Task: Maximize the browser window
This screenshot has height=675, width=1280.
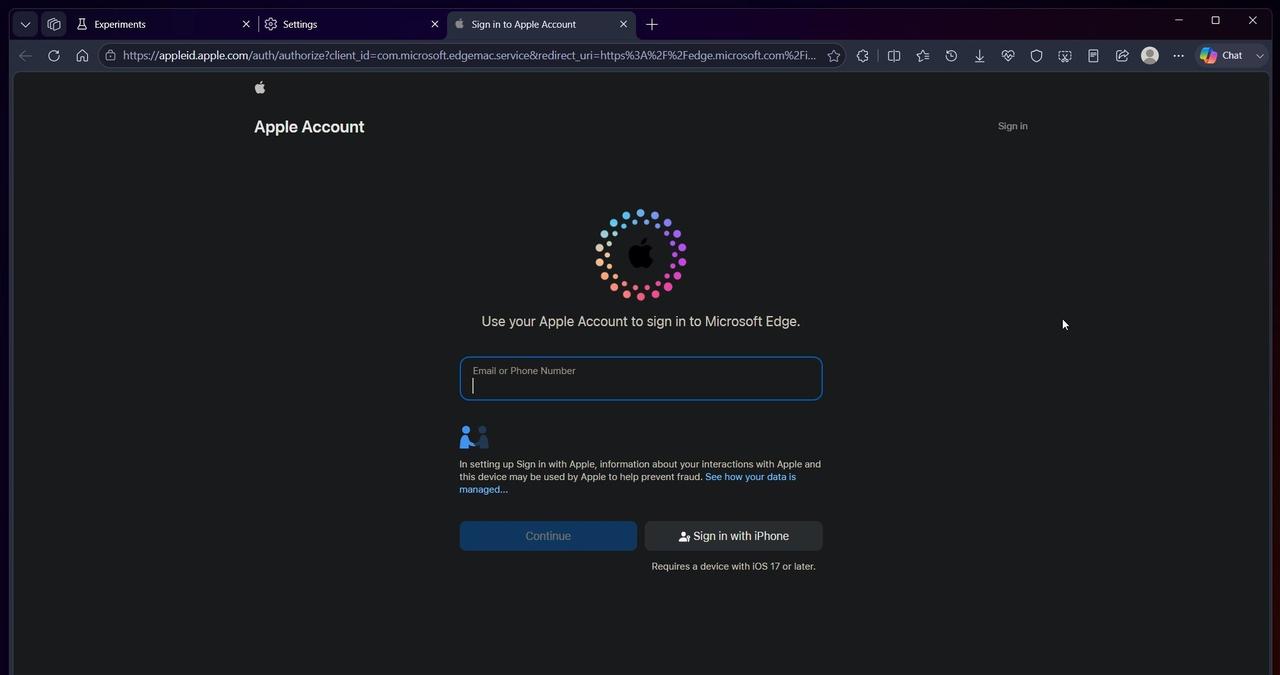Action: tap(1215, 20)
